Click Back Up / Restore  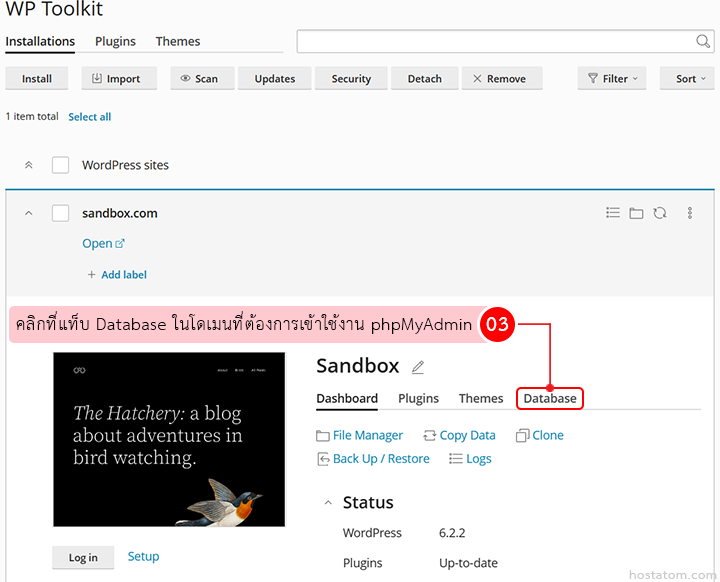(373, 458)
